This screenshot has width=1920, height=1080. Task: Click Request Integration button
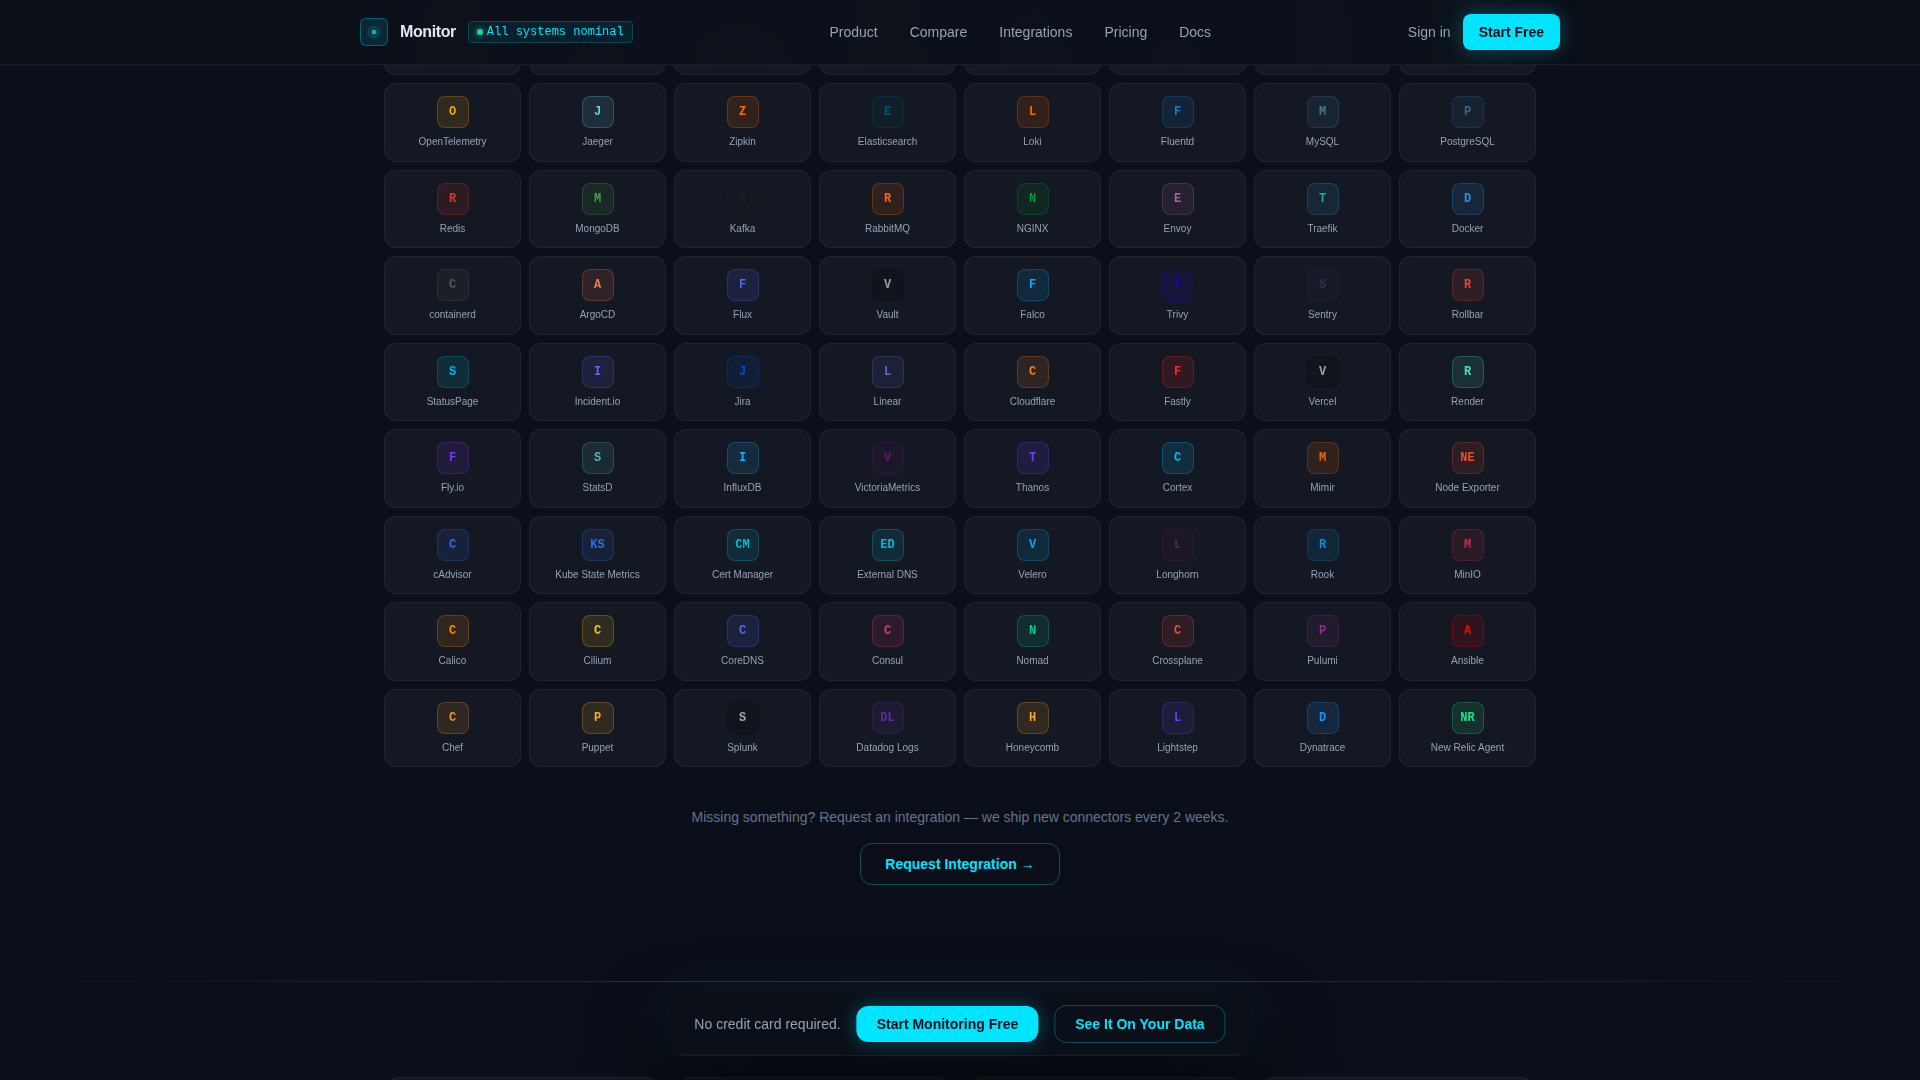pyautogui.click(x=959, y=864)
